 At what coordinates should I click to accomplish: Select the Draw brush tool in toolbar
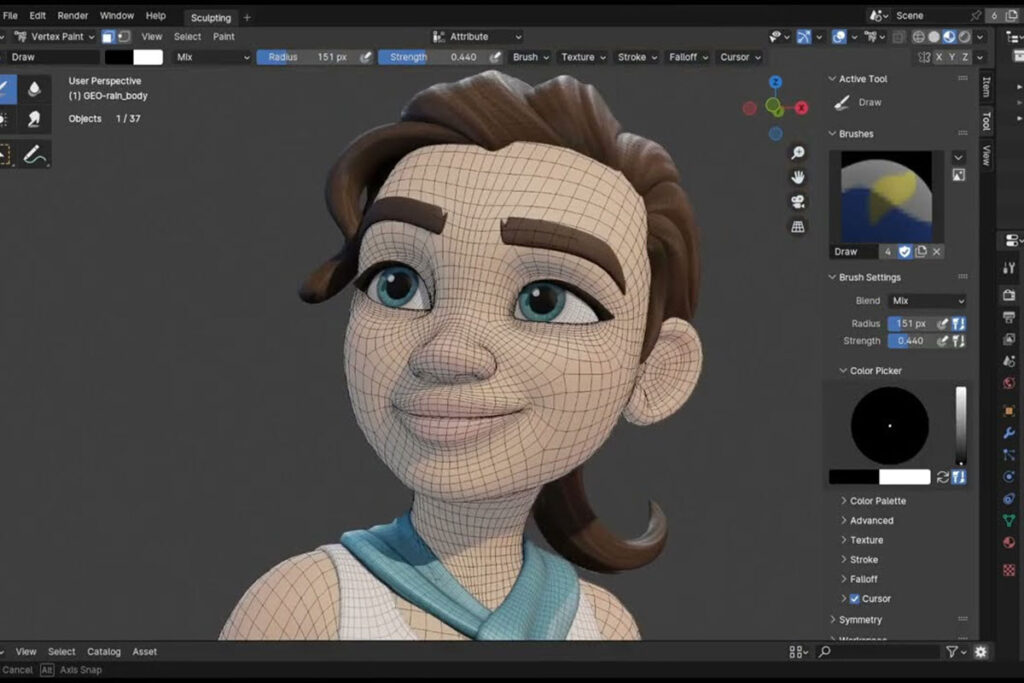(x=7, y=89)
